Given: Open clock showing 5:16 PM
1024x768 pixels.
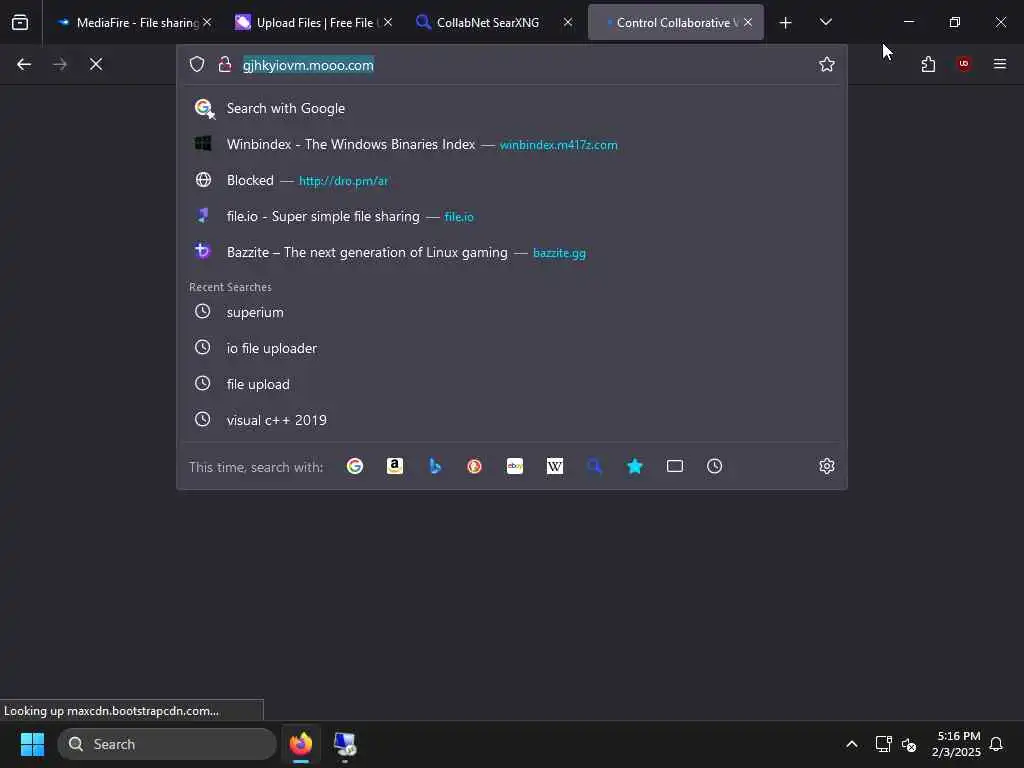Looking at the screenshot, I should (957, 744).
